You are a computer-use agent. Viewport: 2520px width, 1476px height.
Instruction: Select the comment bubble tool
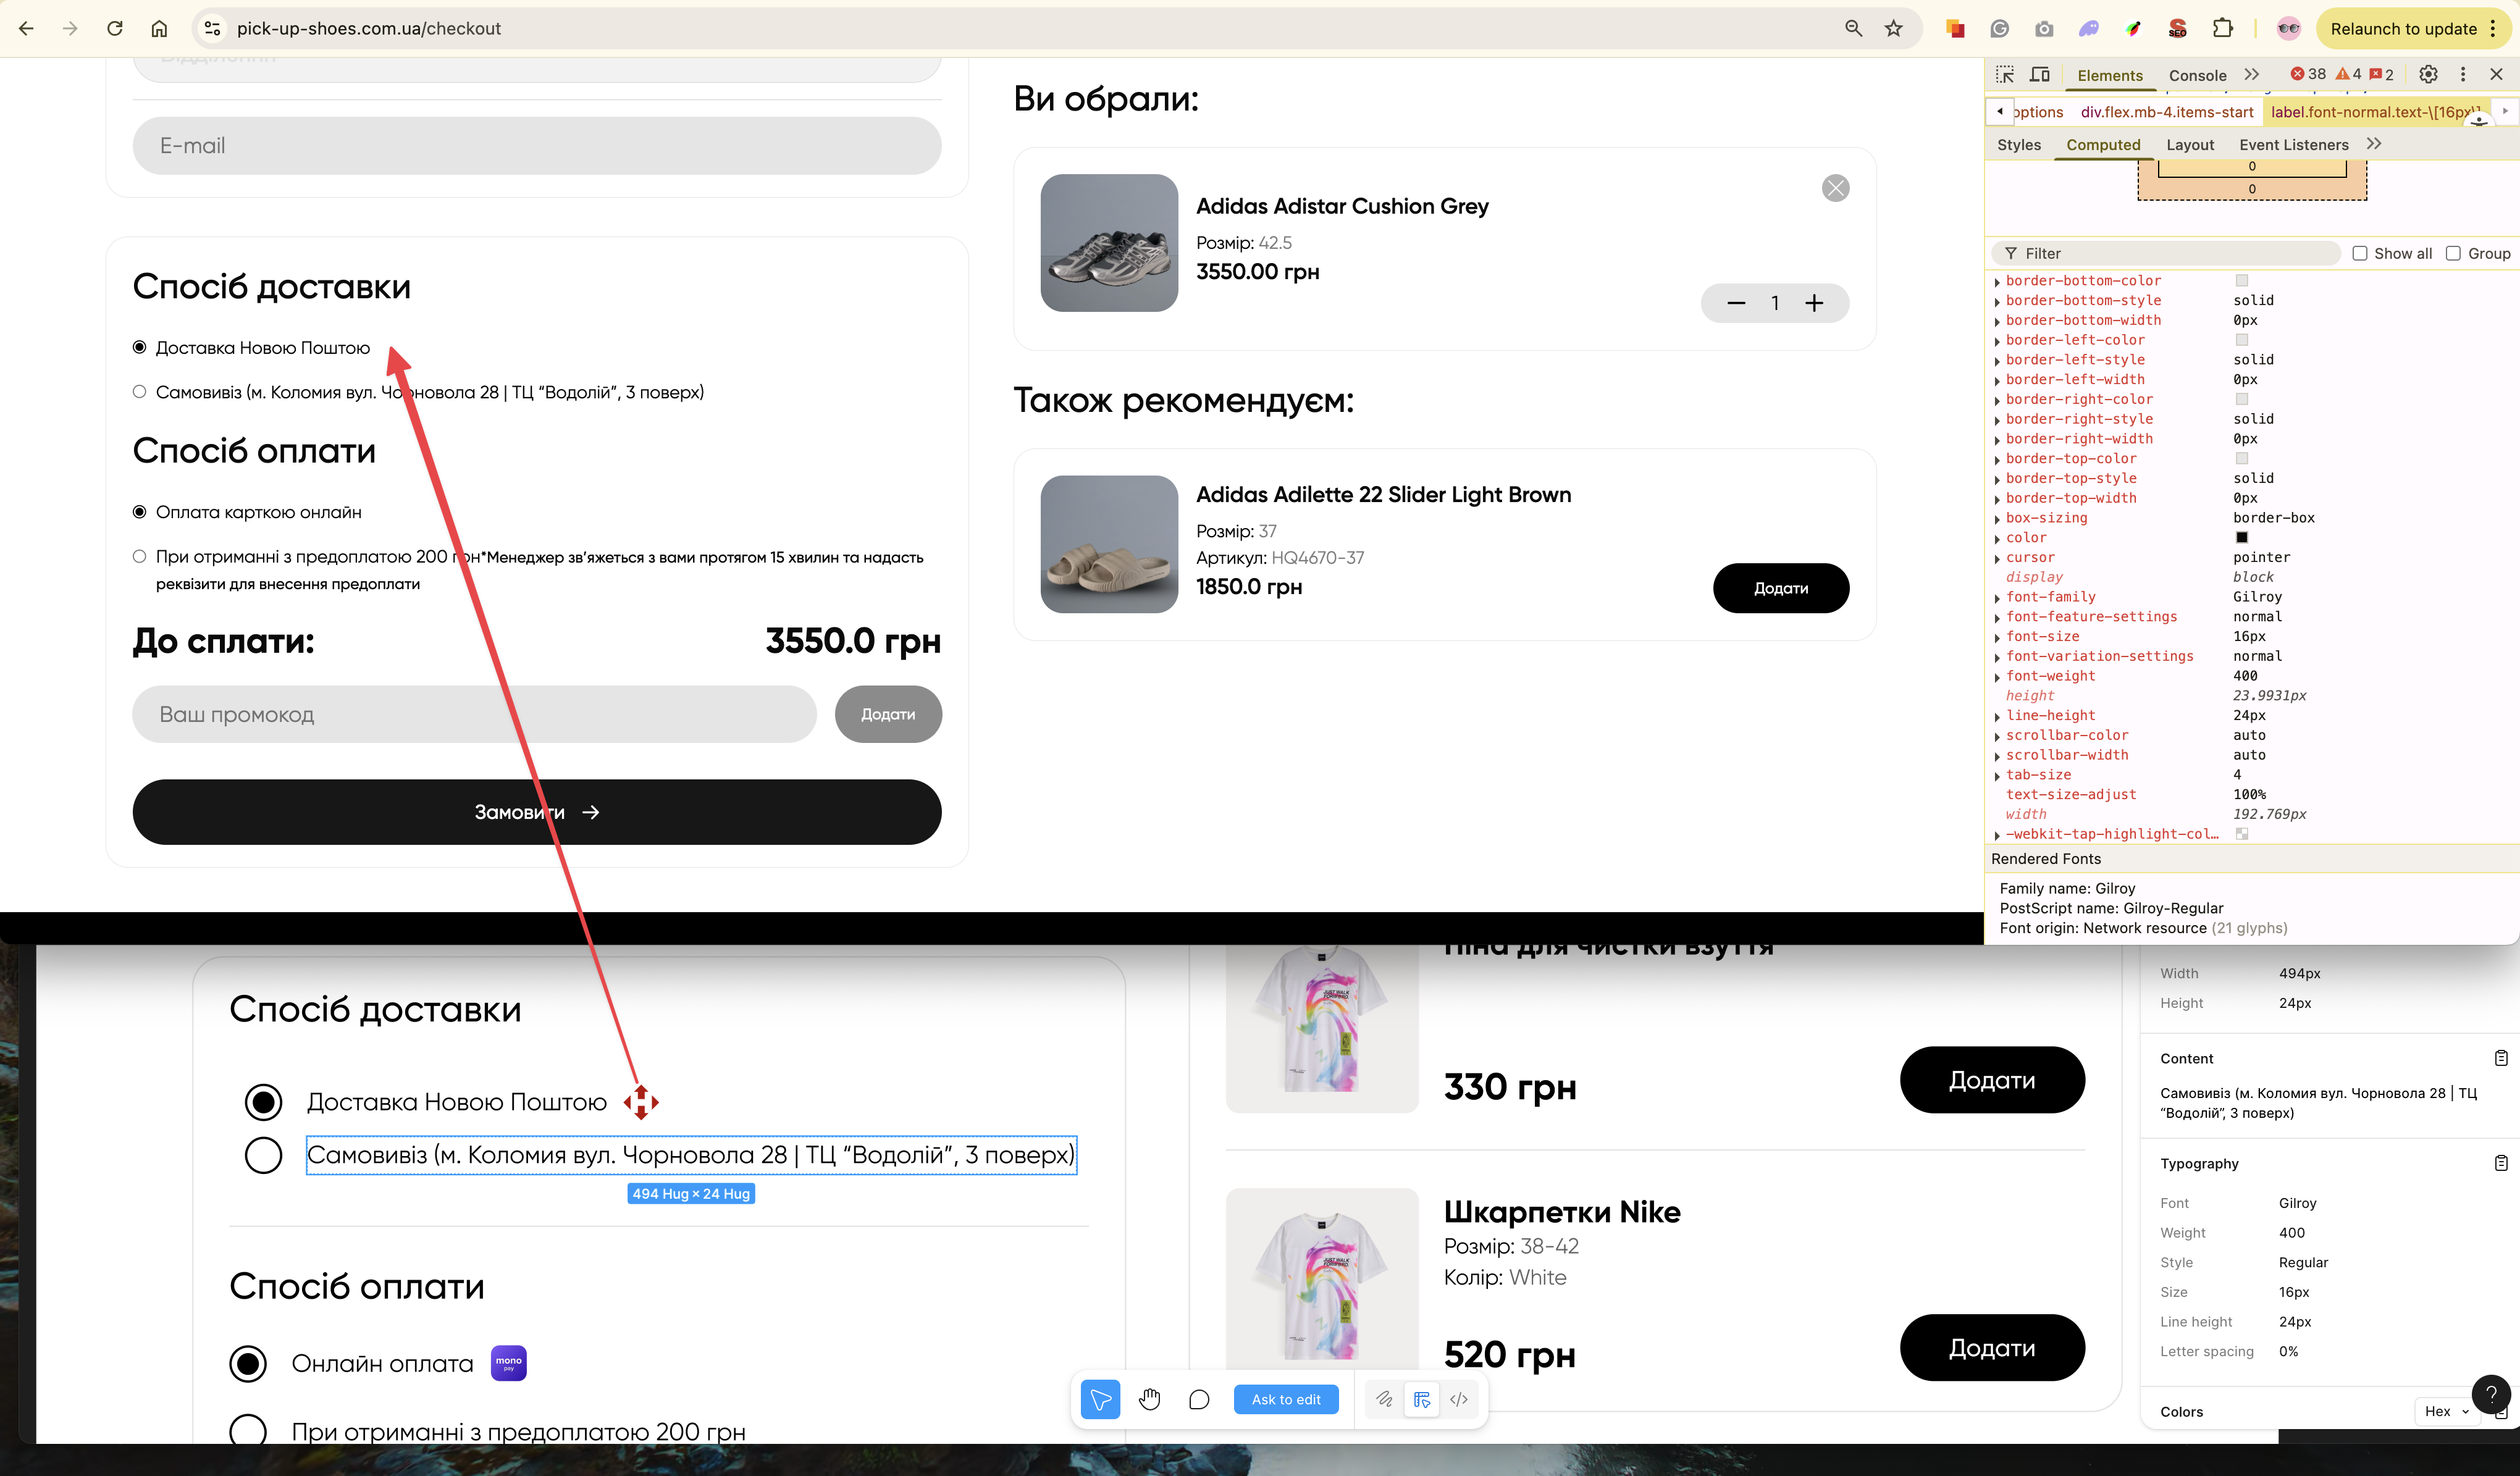(x=1199, y=1399)
